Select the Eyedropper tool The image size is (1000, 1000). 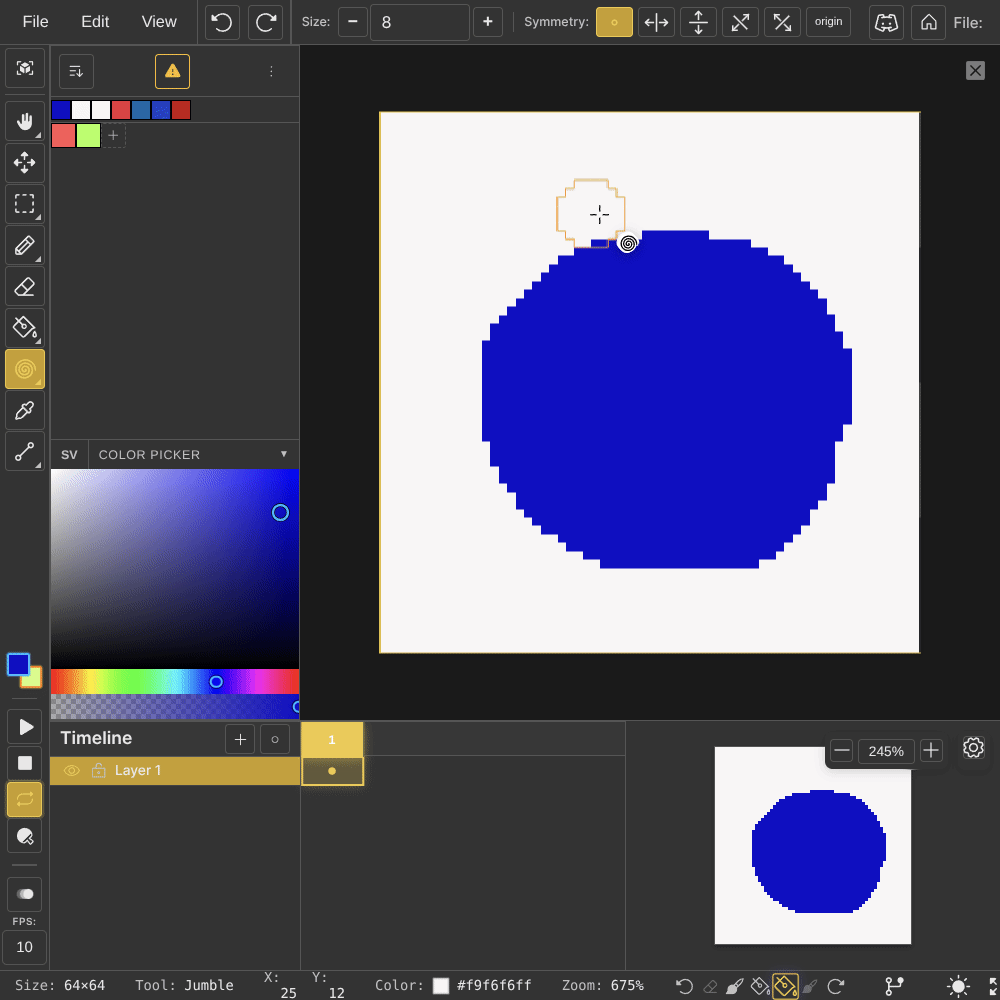click(x=25, y=410)
